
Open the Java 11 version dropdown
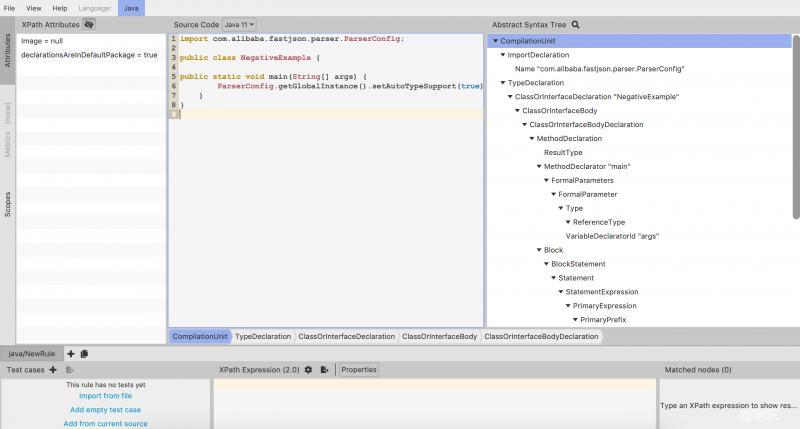tap(239, 24)
